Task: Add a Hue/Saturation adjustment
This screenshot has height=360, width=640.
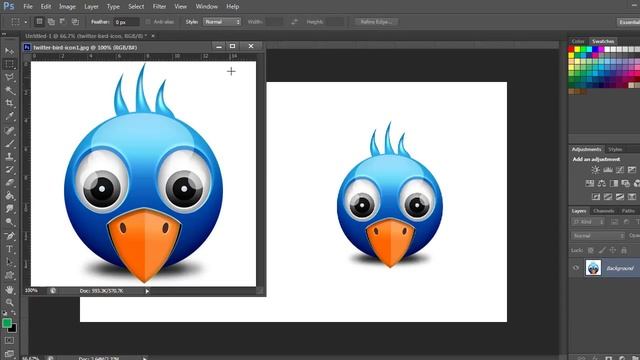Action: tap(590, 183)
